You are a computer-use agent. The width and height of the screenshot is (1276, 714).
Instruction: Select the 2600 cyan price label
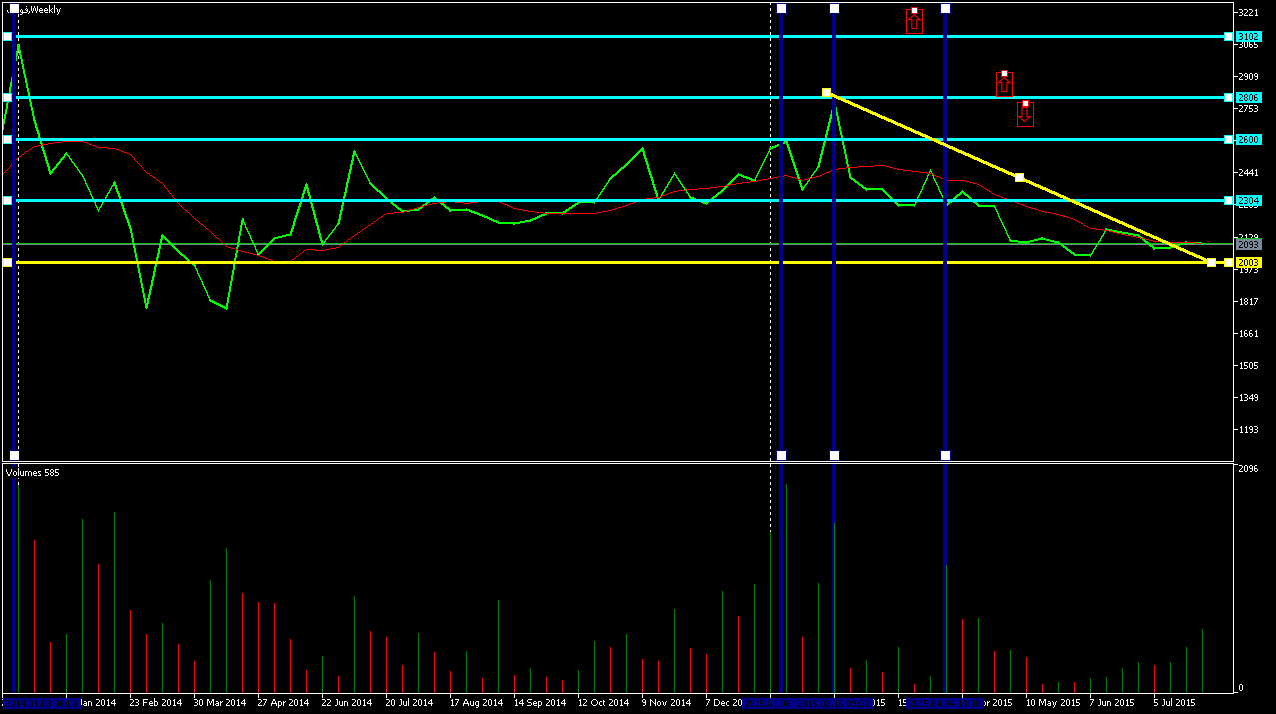[x=1248, y=140]
